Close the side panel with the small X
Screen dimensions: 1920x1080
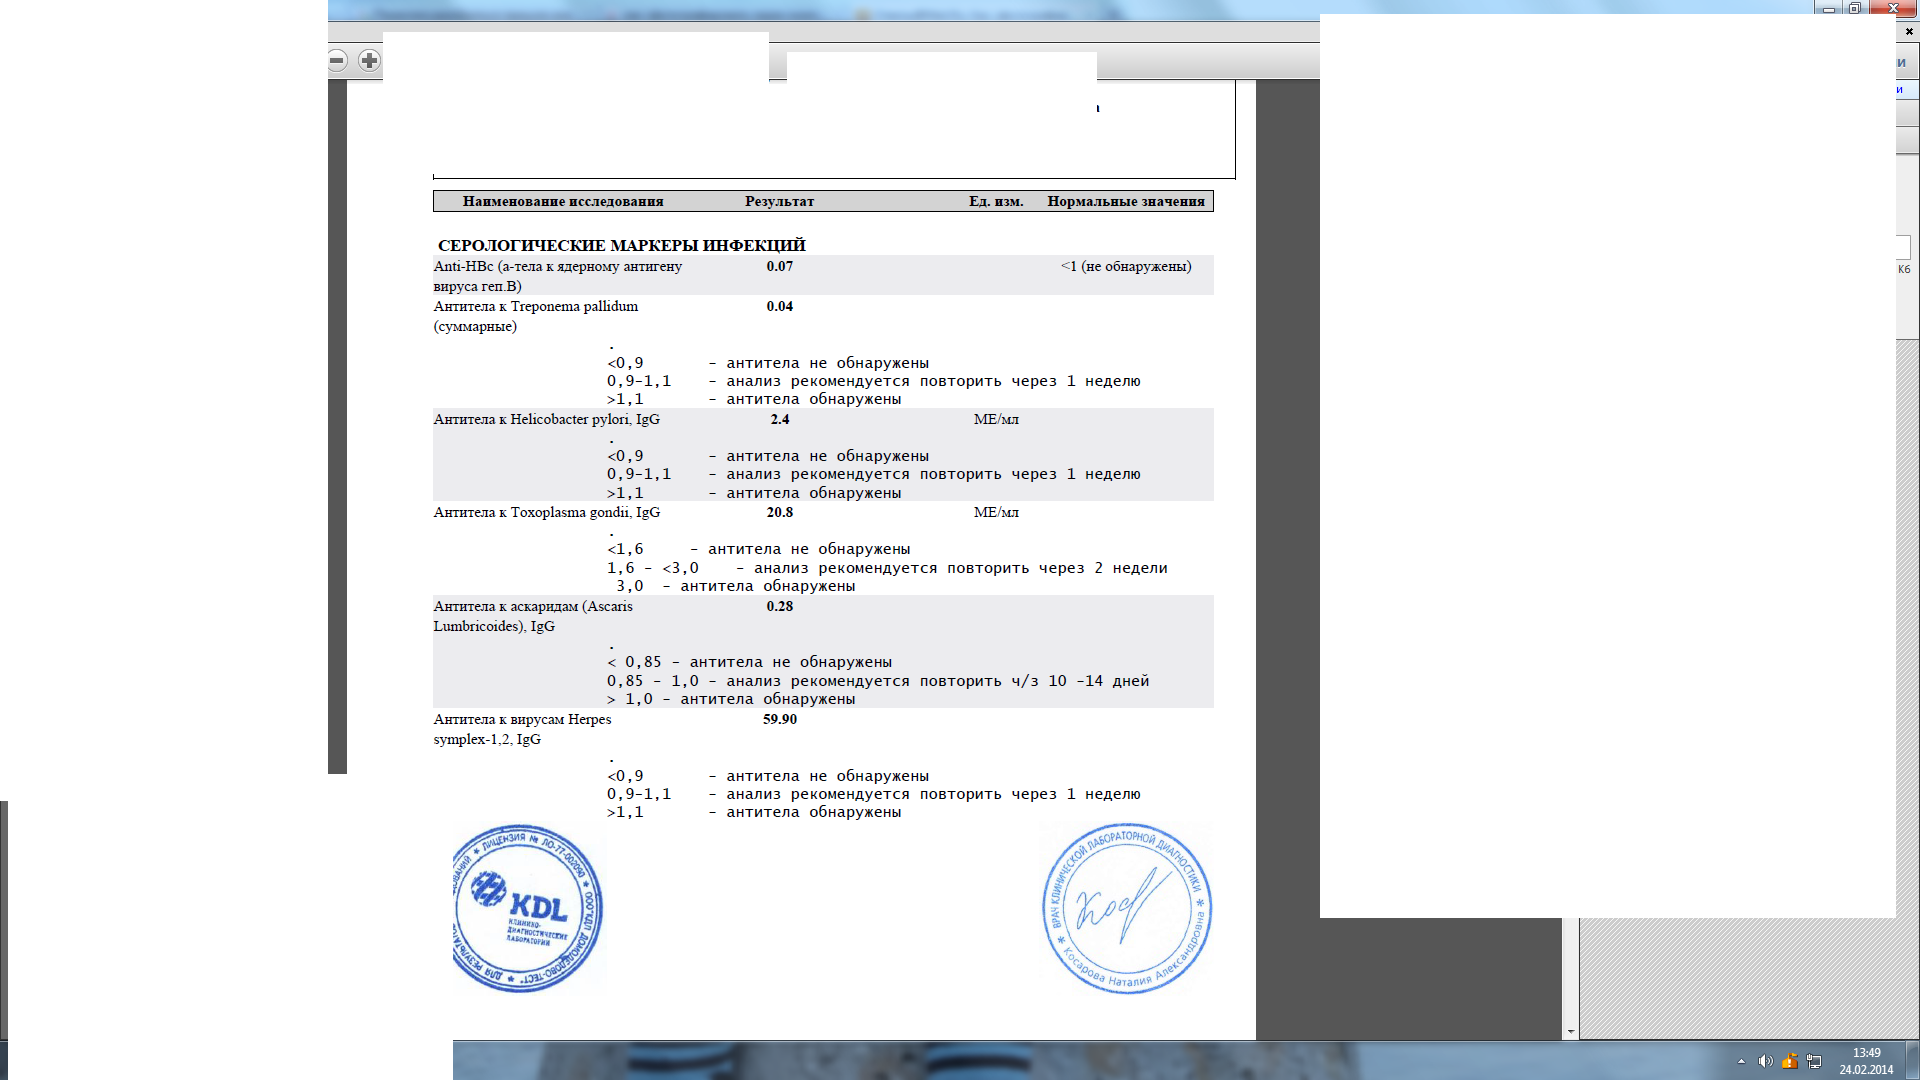[1908, 32]
